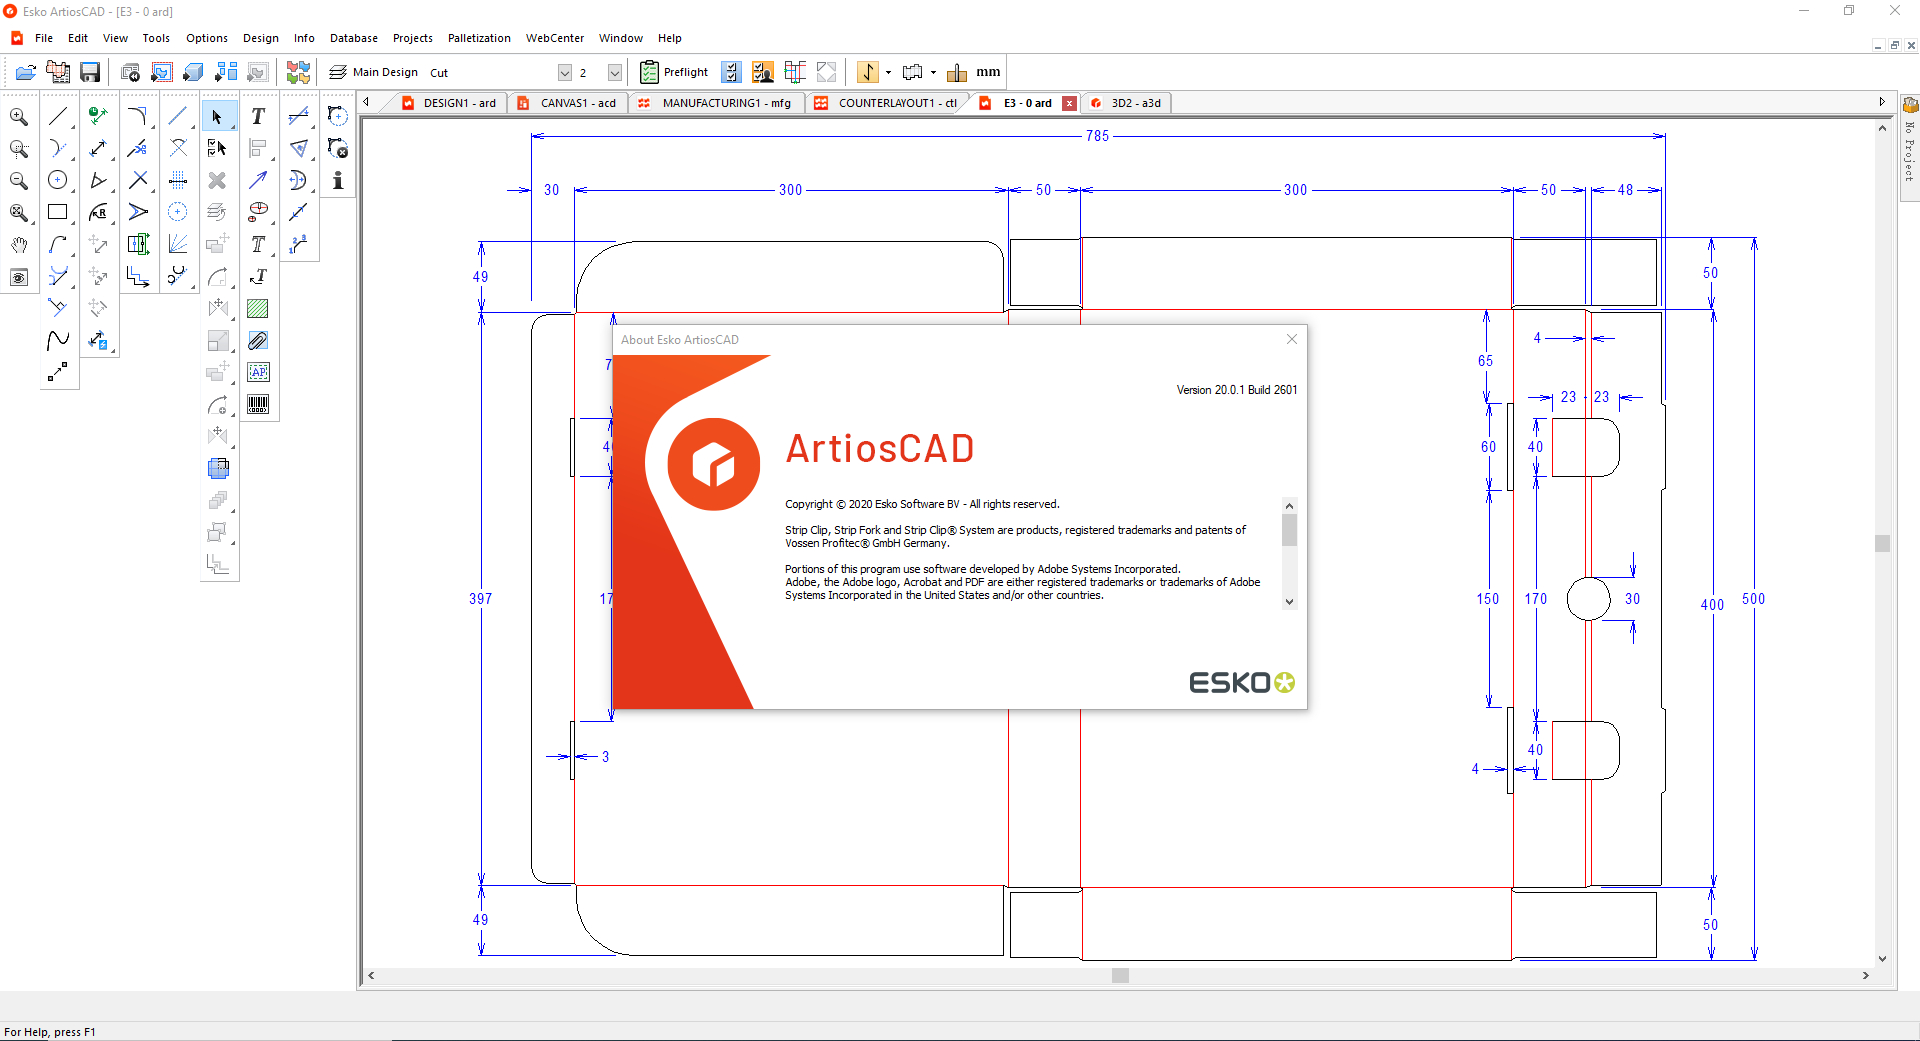Open the dropdown next to the carton icon
Image resolution: width=1920 pixels, height=1041 pixels.
click(x=931, y=72)
